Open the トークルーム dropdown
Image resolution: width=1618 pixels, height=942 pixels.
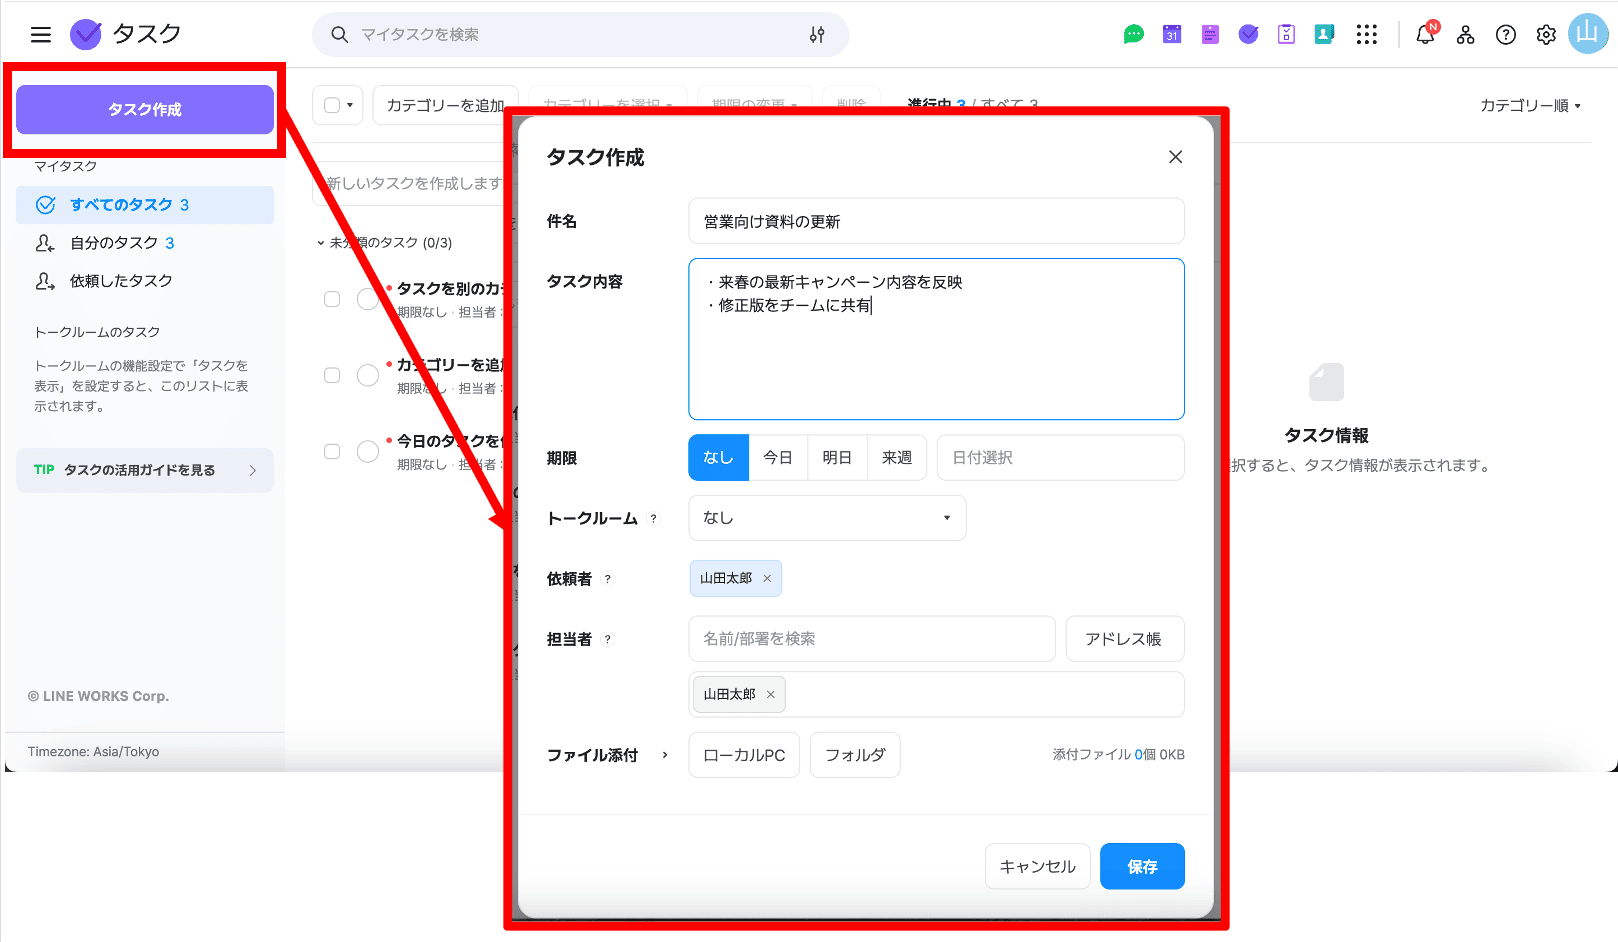tap(826, 517)
